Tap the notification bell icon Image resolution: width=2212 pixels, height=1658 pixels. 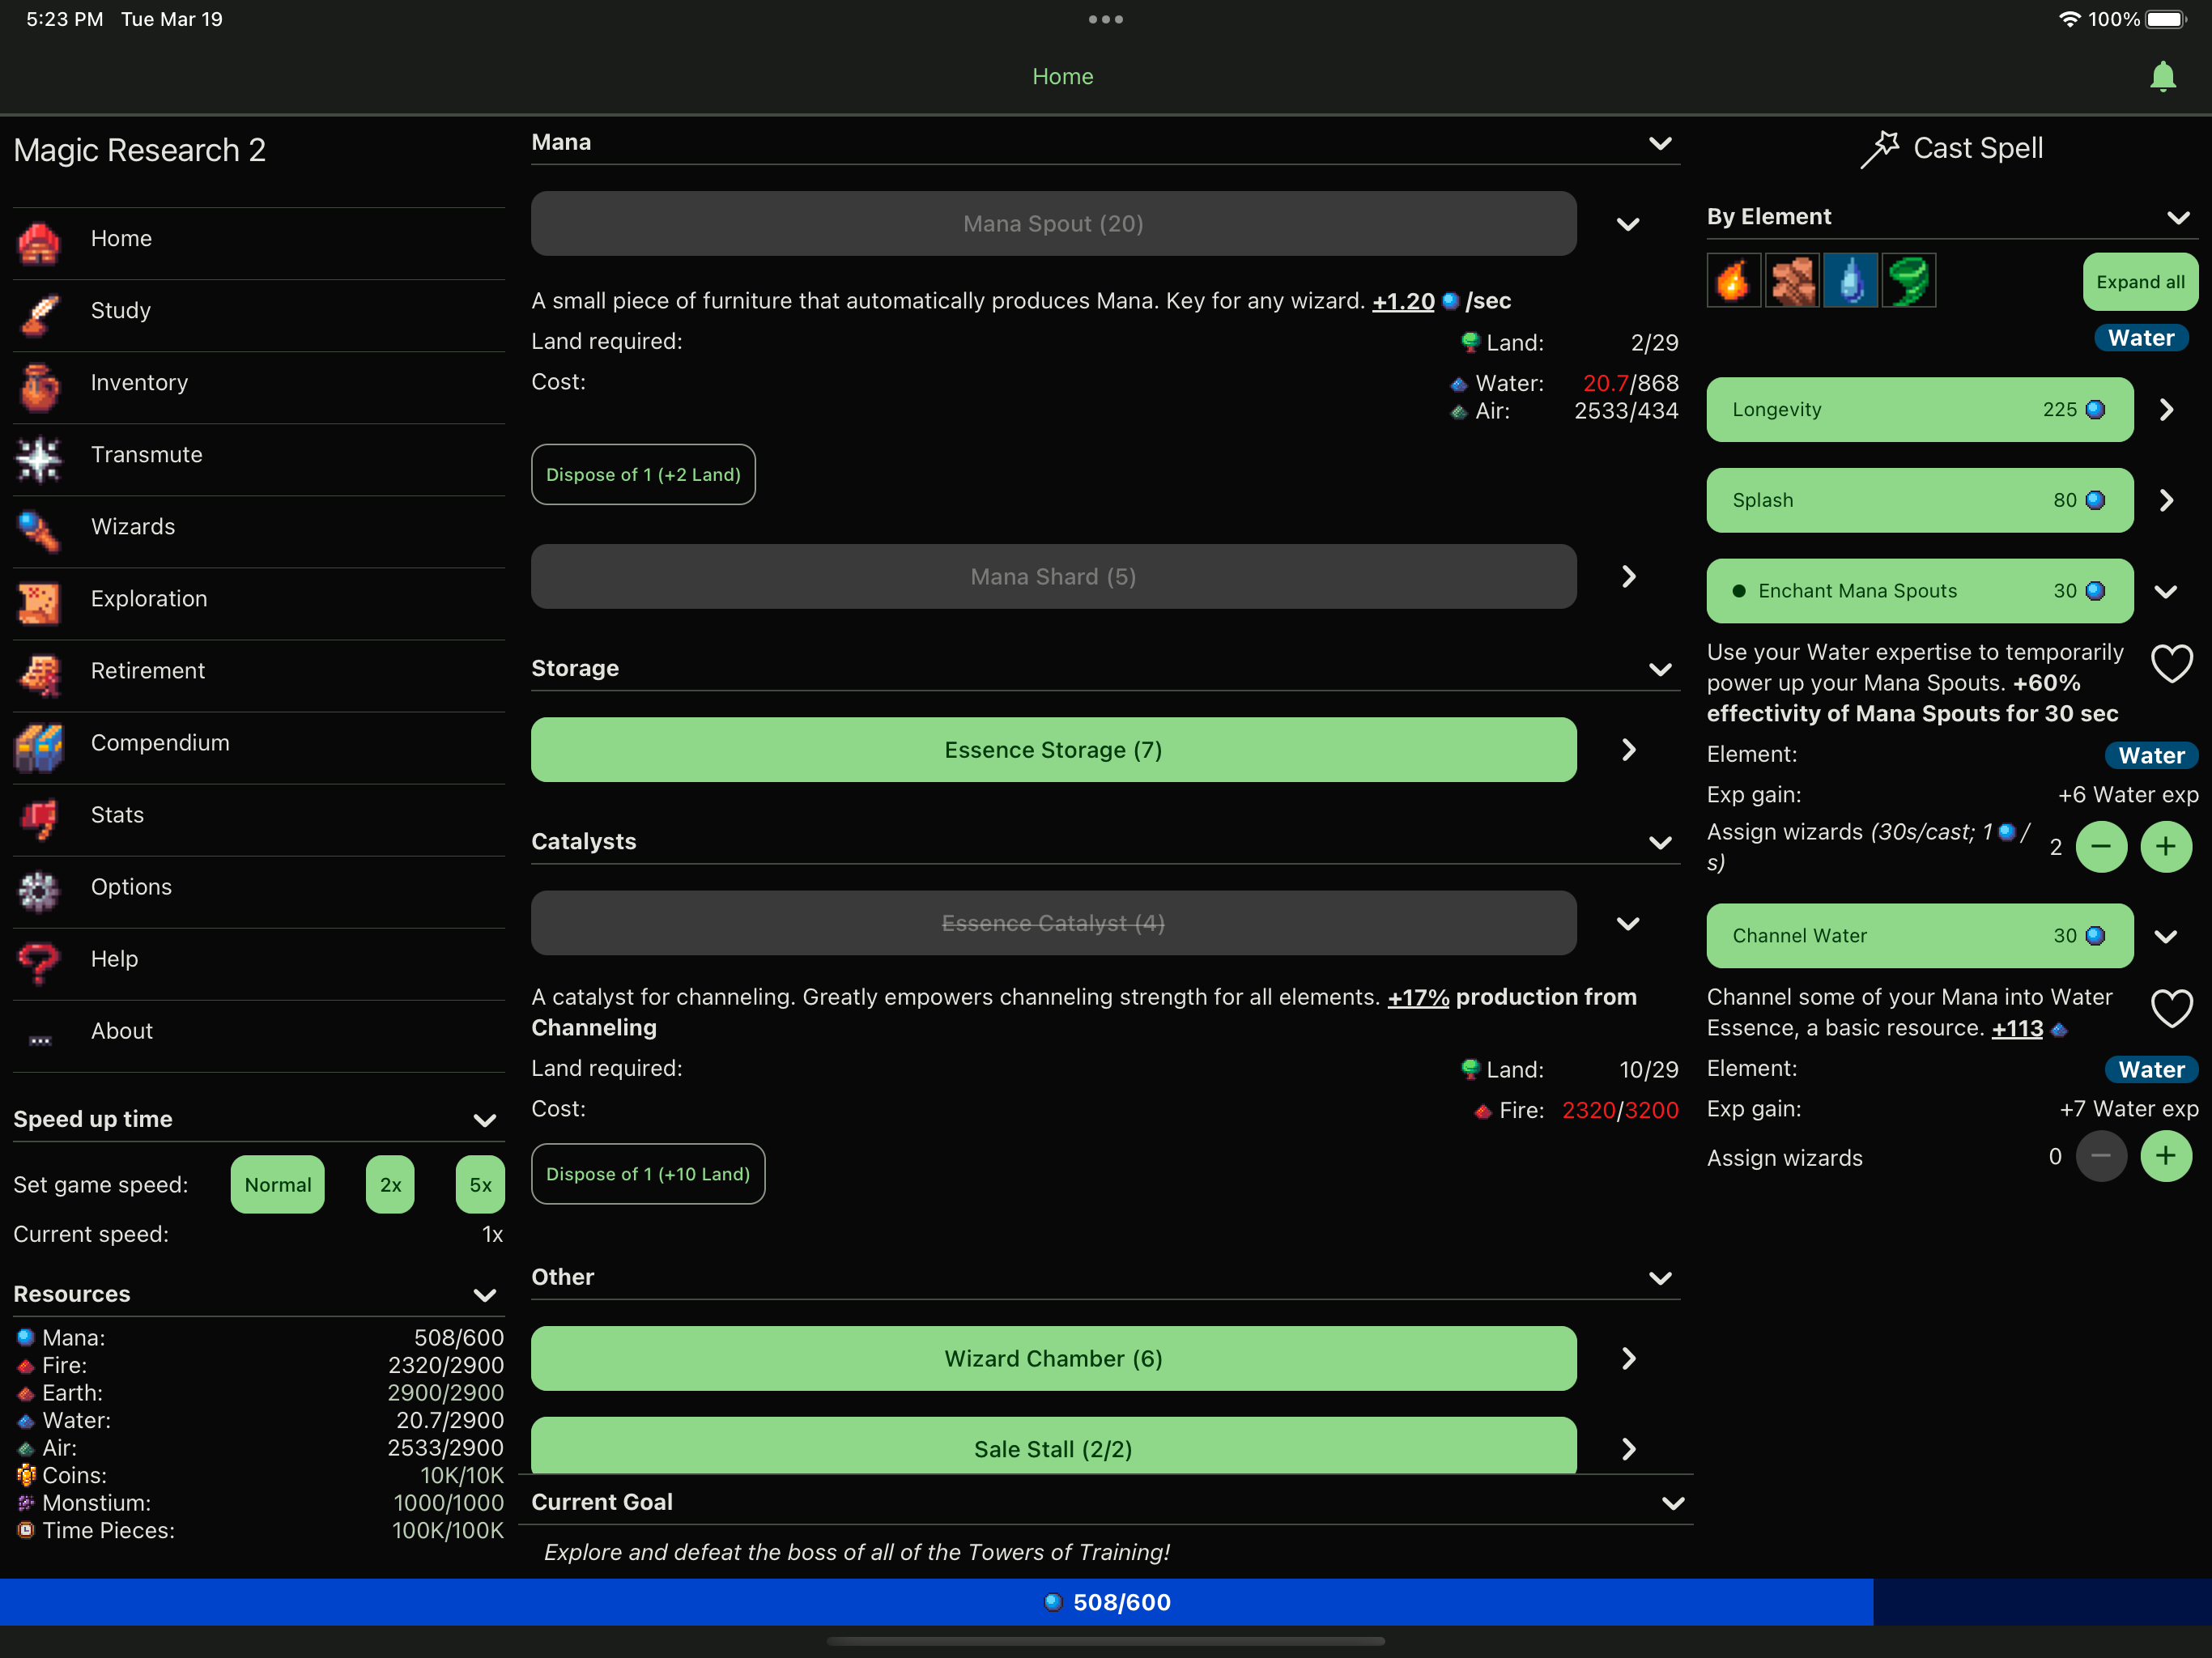click(2162, 77)
